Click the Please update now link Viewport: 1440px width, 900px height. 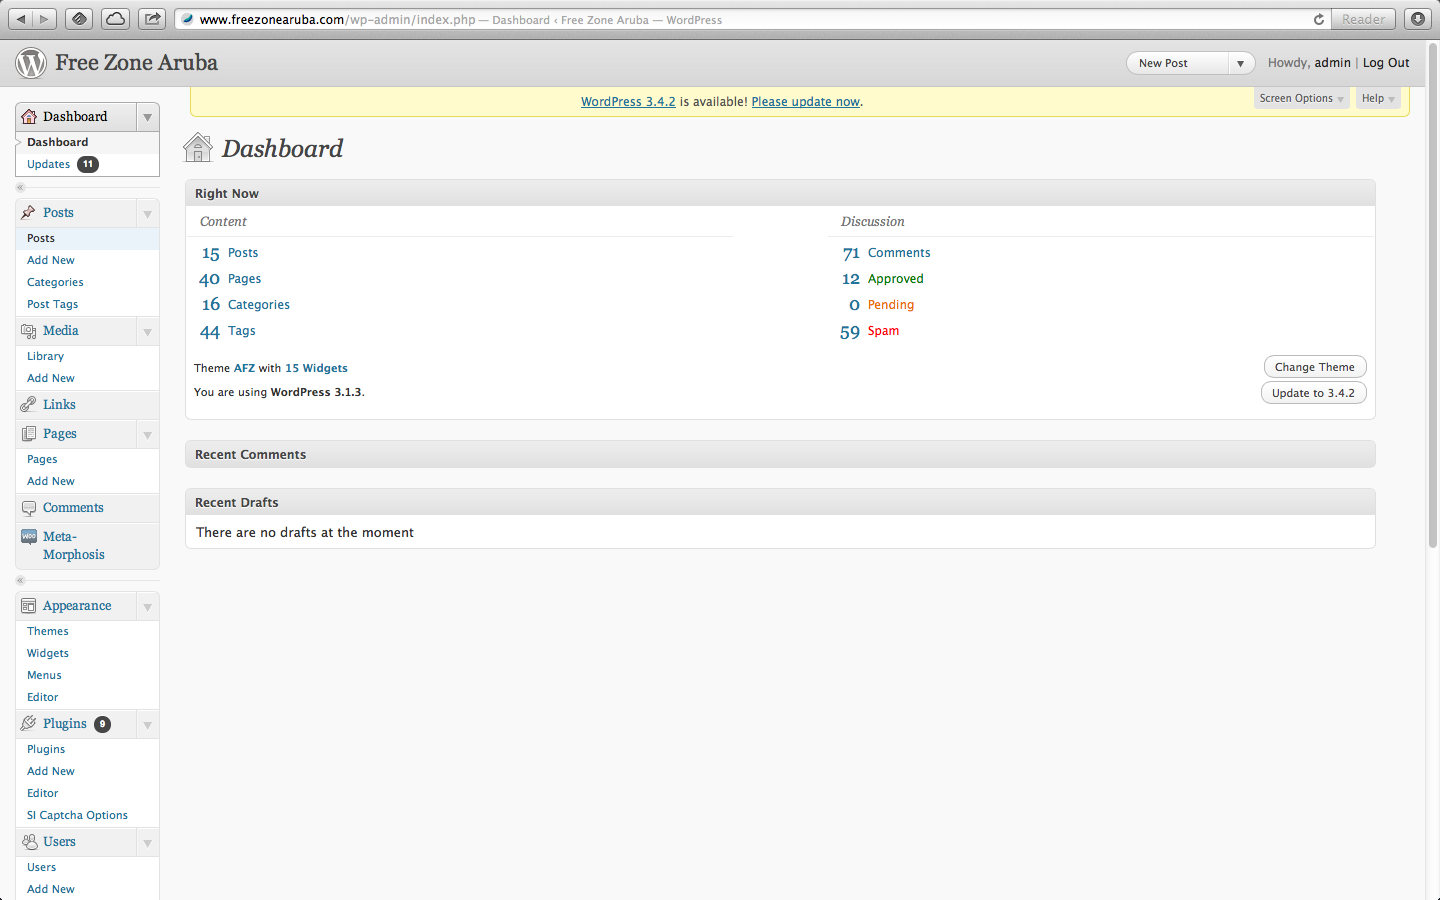tap(806, 102)
